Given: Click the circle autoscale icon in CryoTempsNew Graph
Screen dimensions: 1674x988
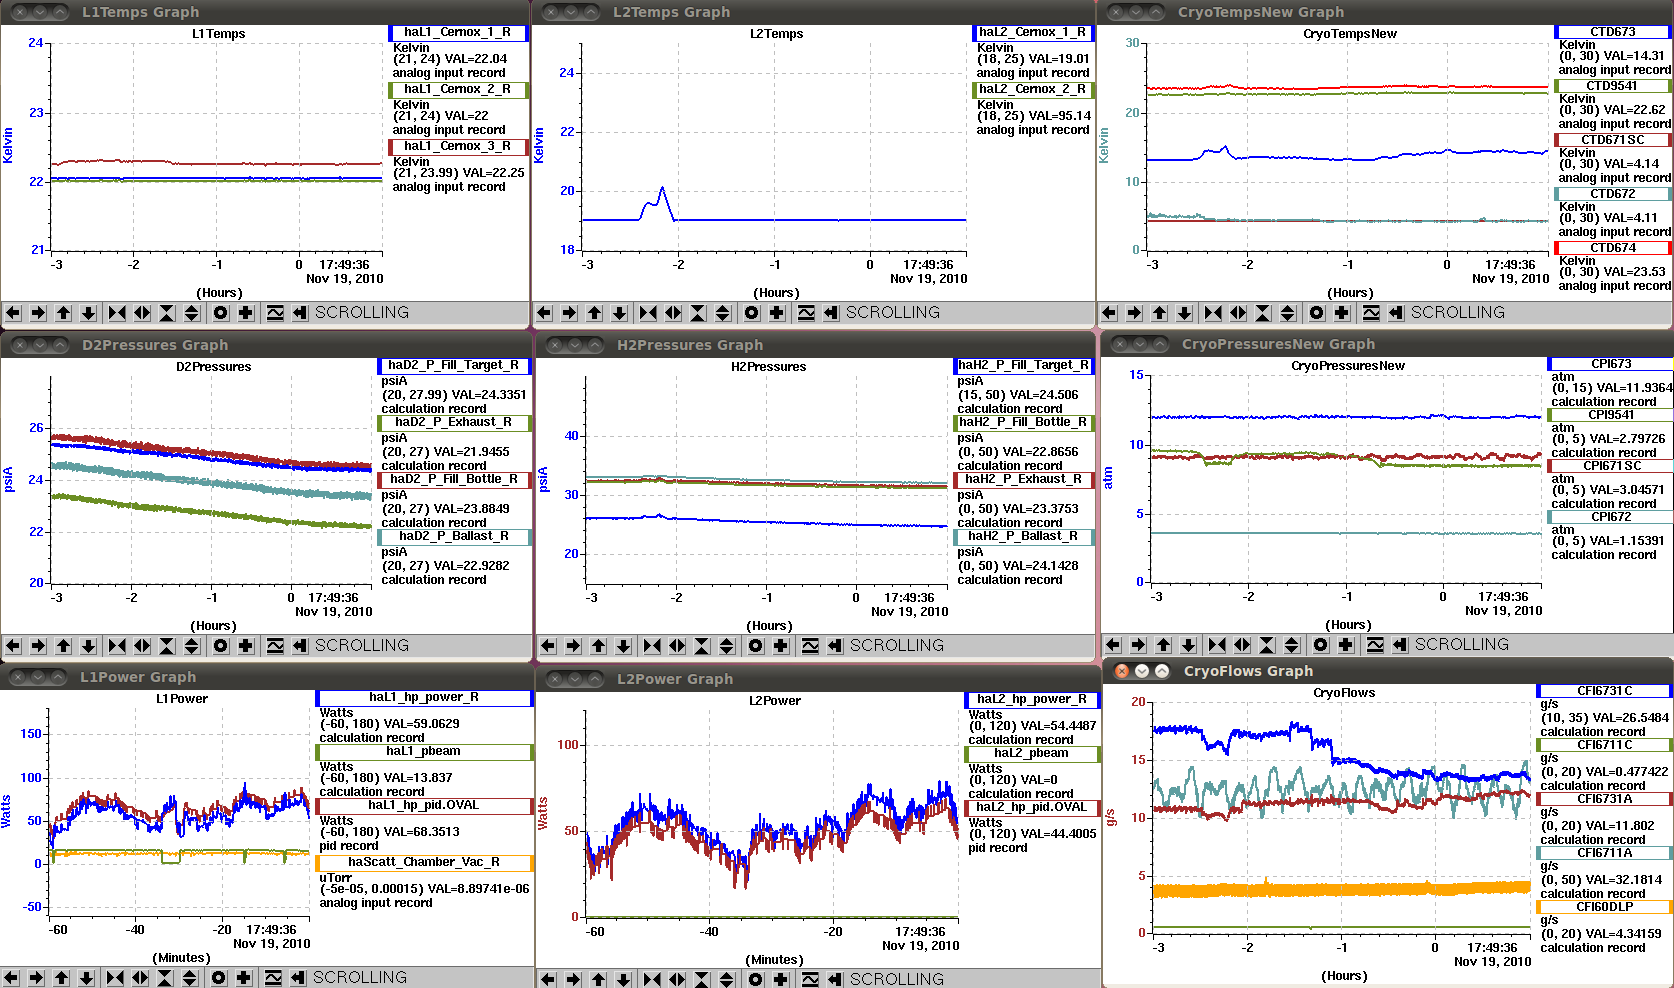Looking at the screenshot, I should [1317, 313].
